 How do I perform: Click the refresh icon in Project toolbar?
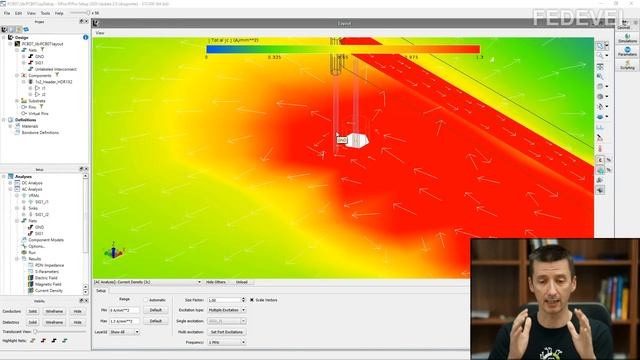[26, 29]
